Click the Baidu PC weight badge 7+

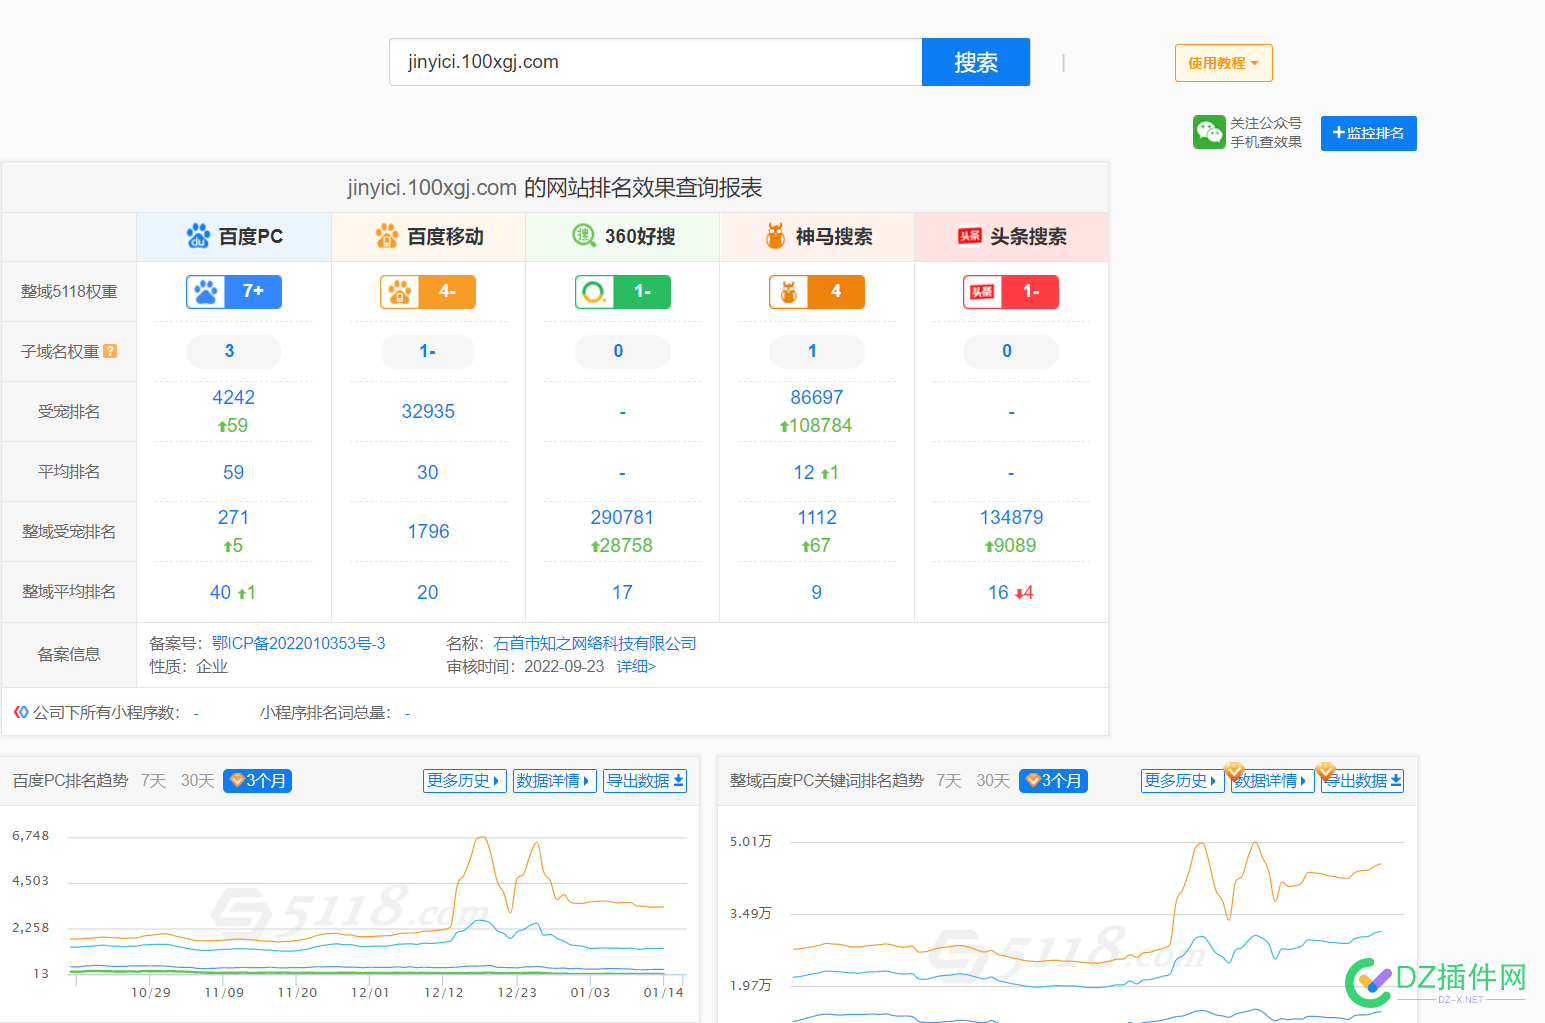[x=234, y=291]
